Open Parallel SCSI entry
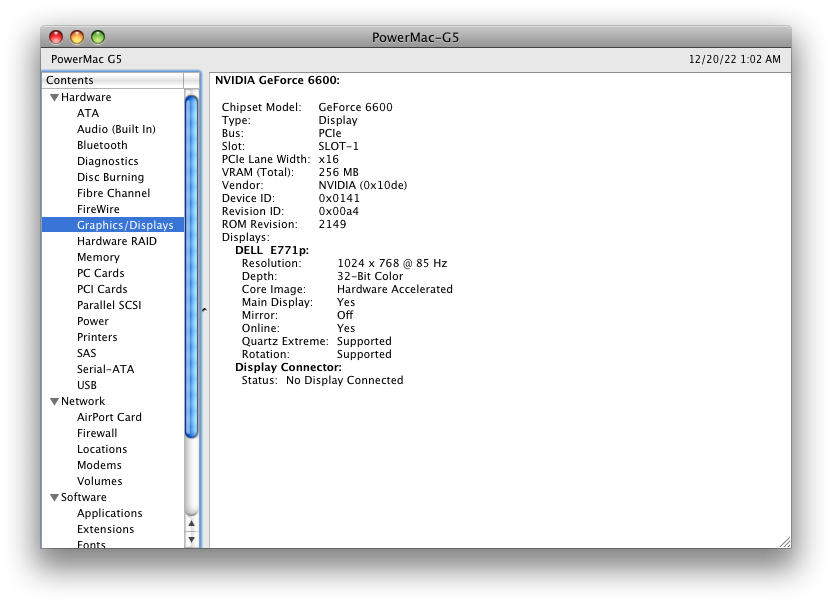This screenshot has height=604, width=832. click(109, 305)
